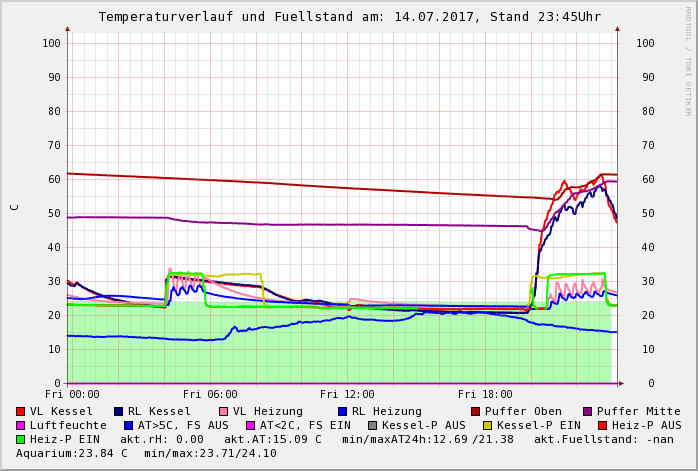Click the green Heiz-P EIN legend swatch
The width and height of the screenshot is (698, 471).
pyautogui.click(x=21, y=440)
